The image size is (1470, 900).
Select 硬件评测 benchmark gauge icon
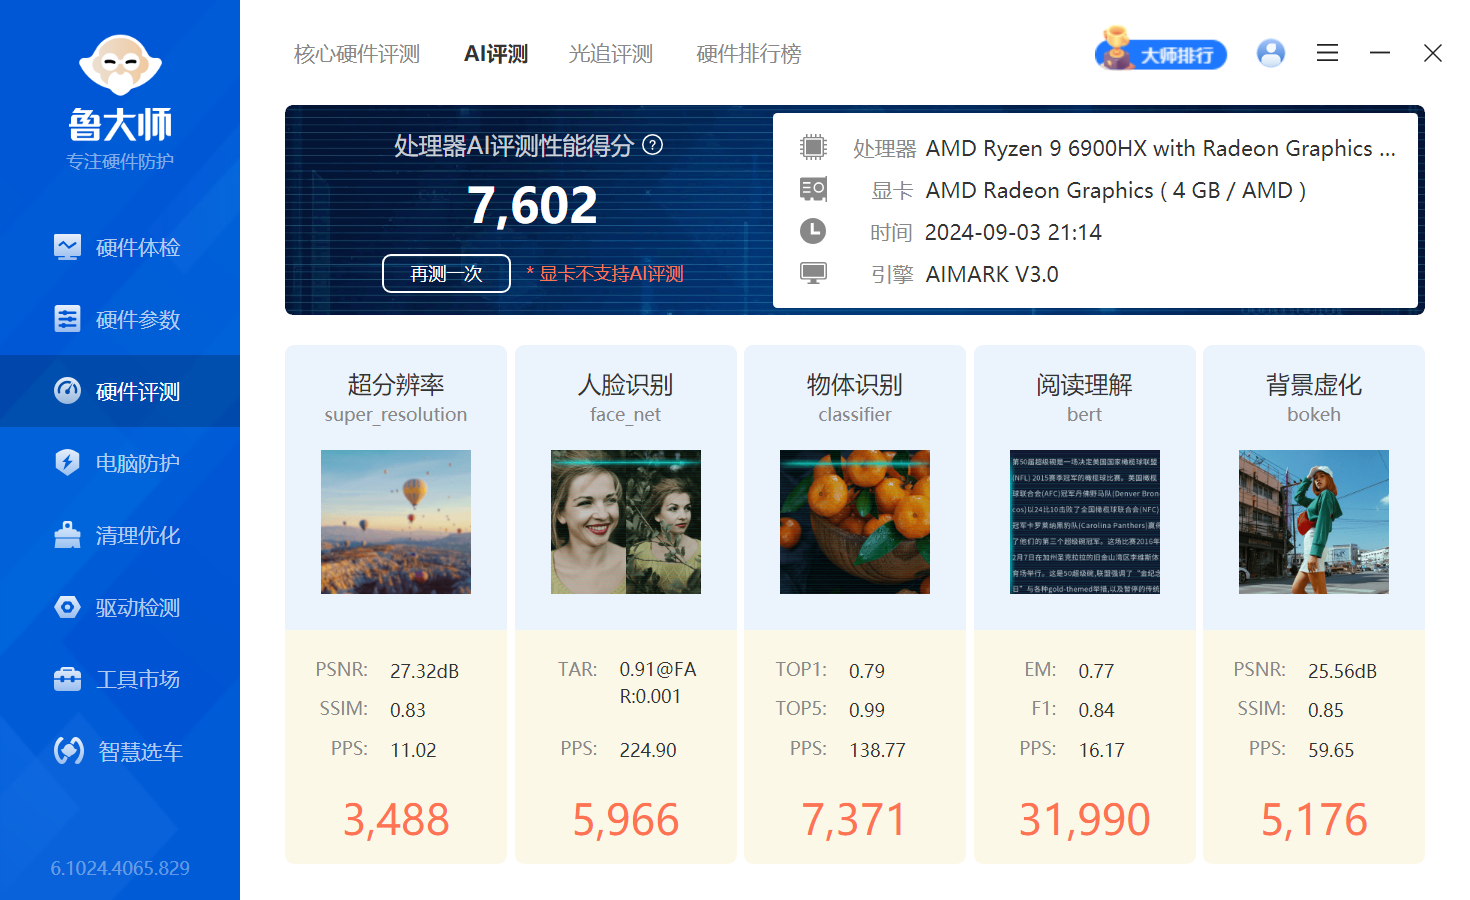point(67,391)
